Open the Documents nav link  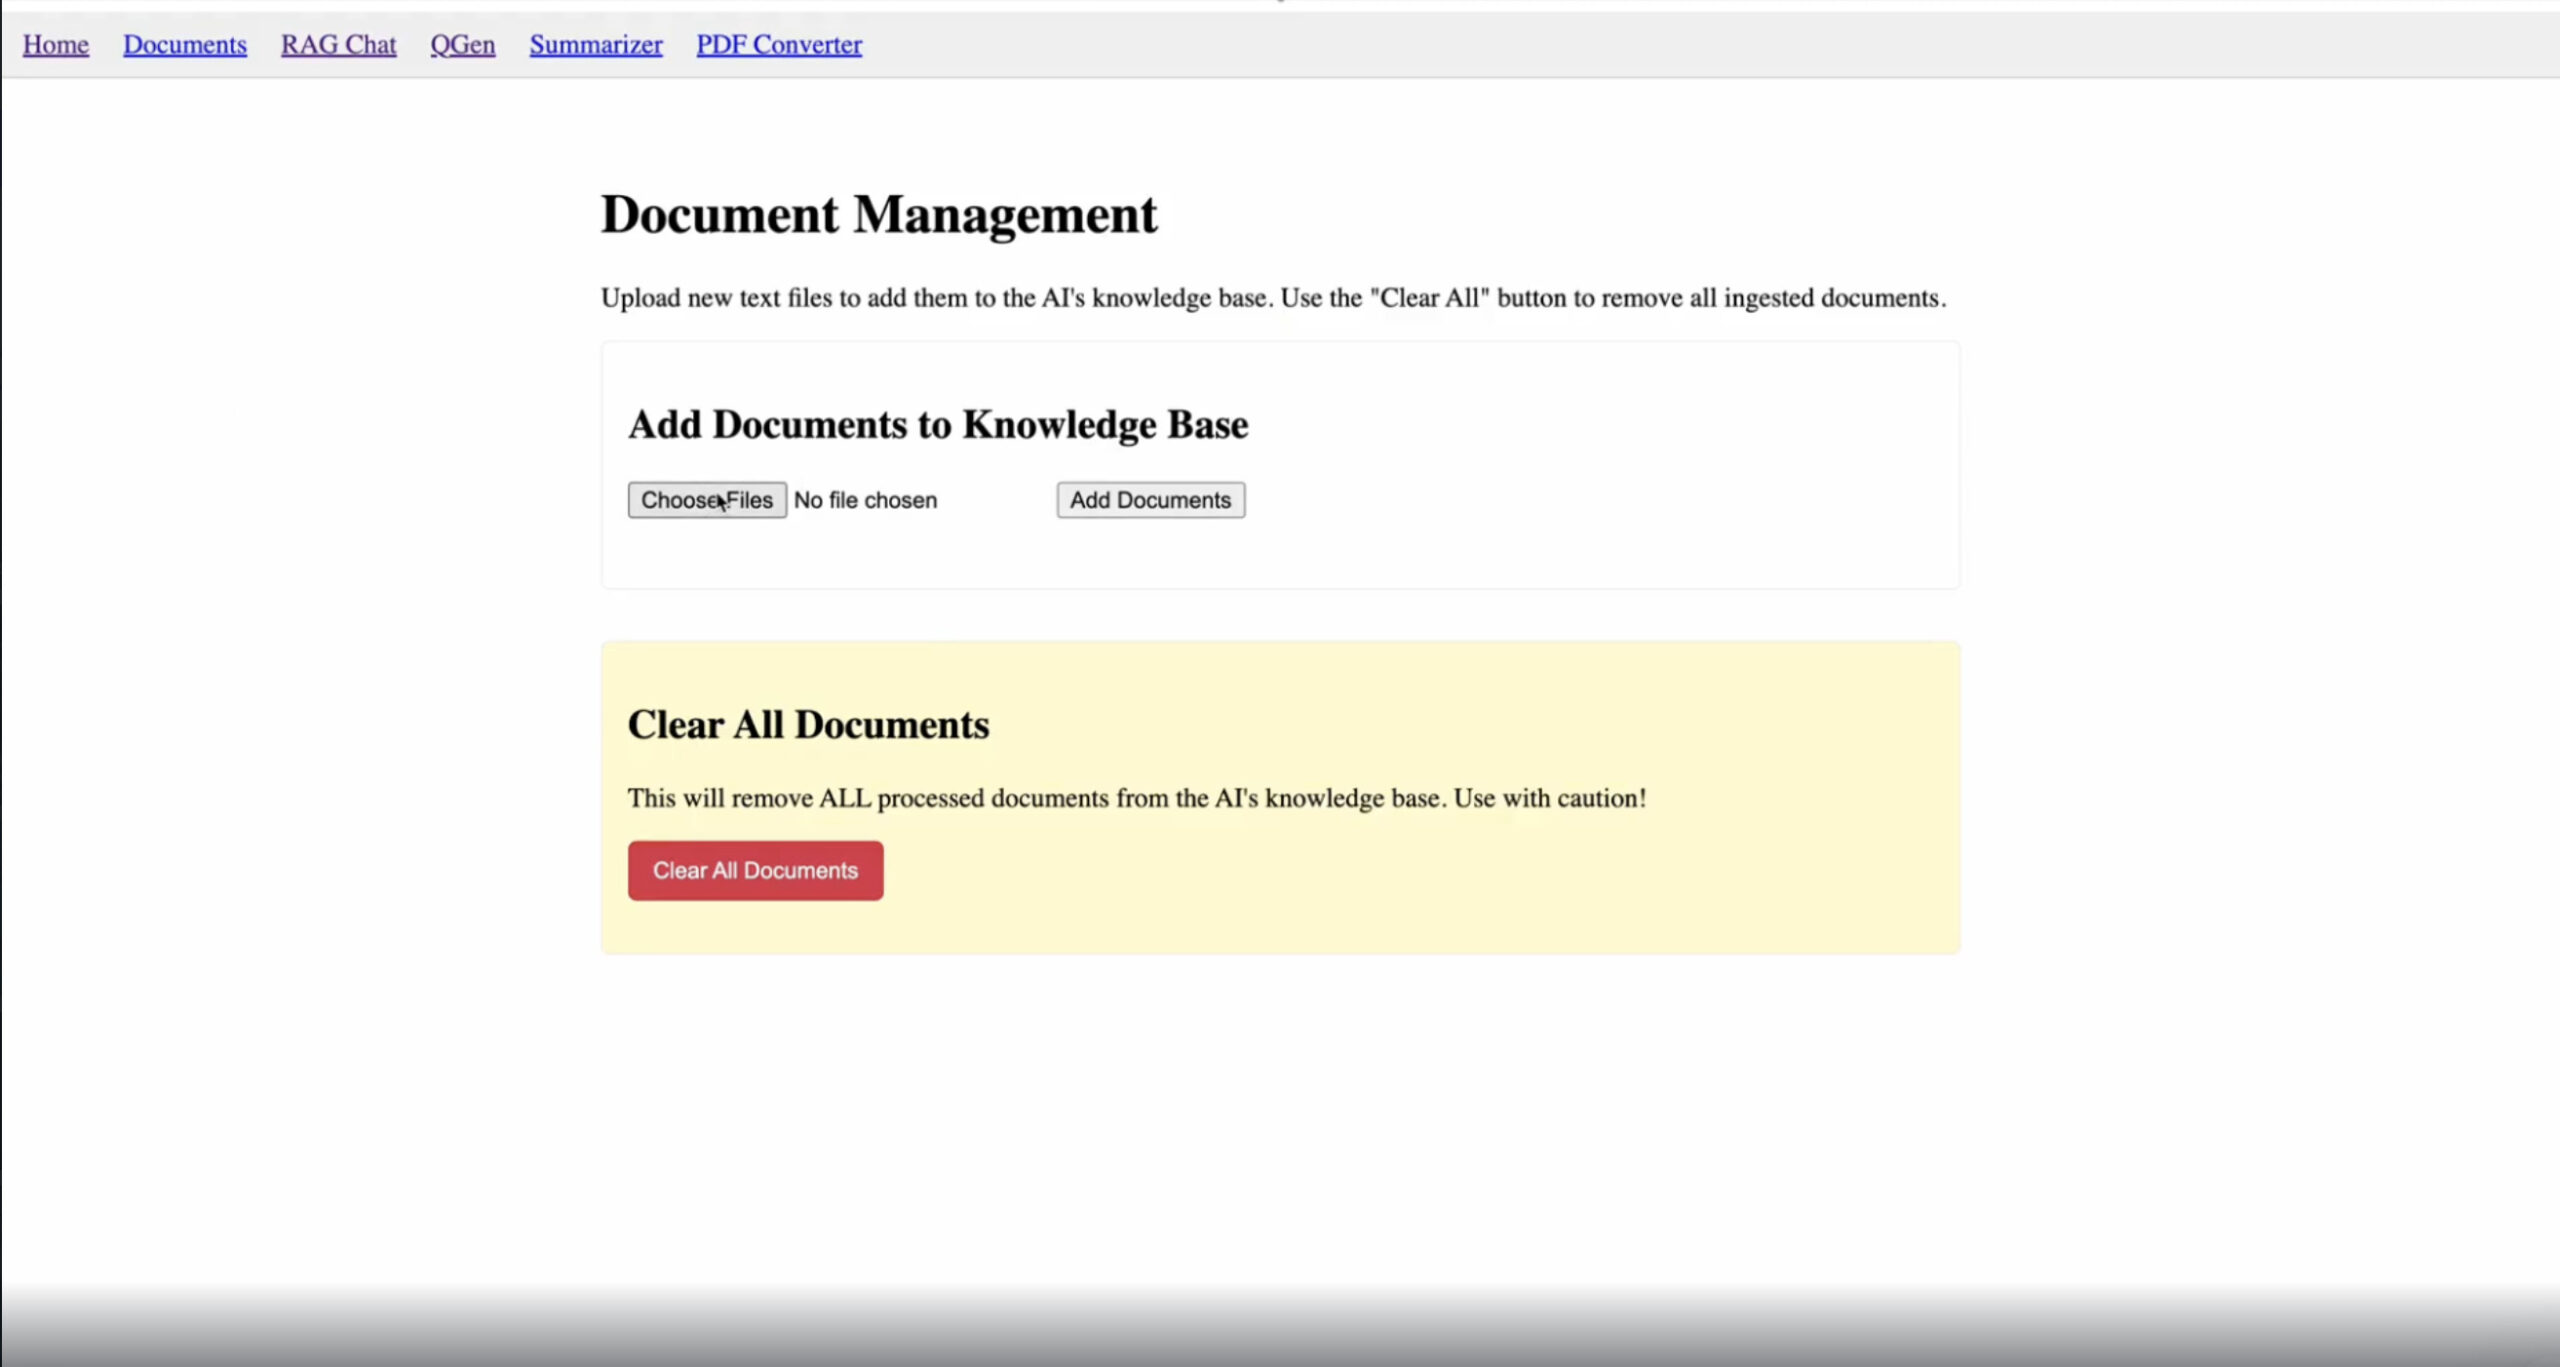coord(184,45)
